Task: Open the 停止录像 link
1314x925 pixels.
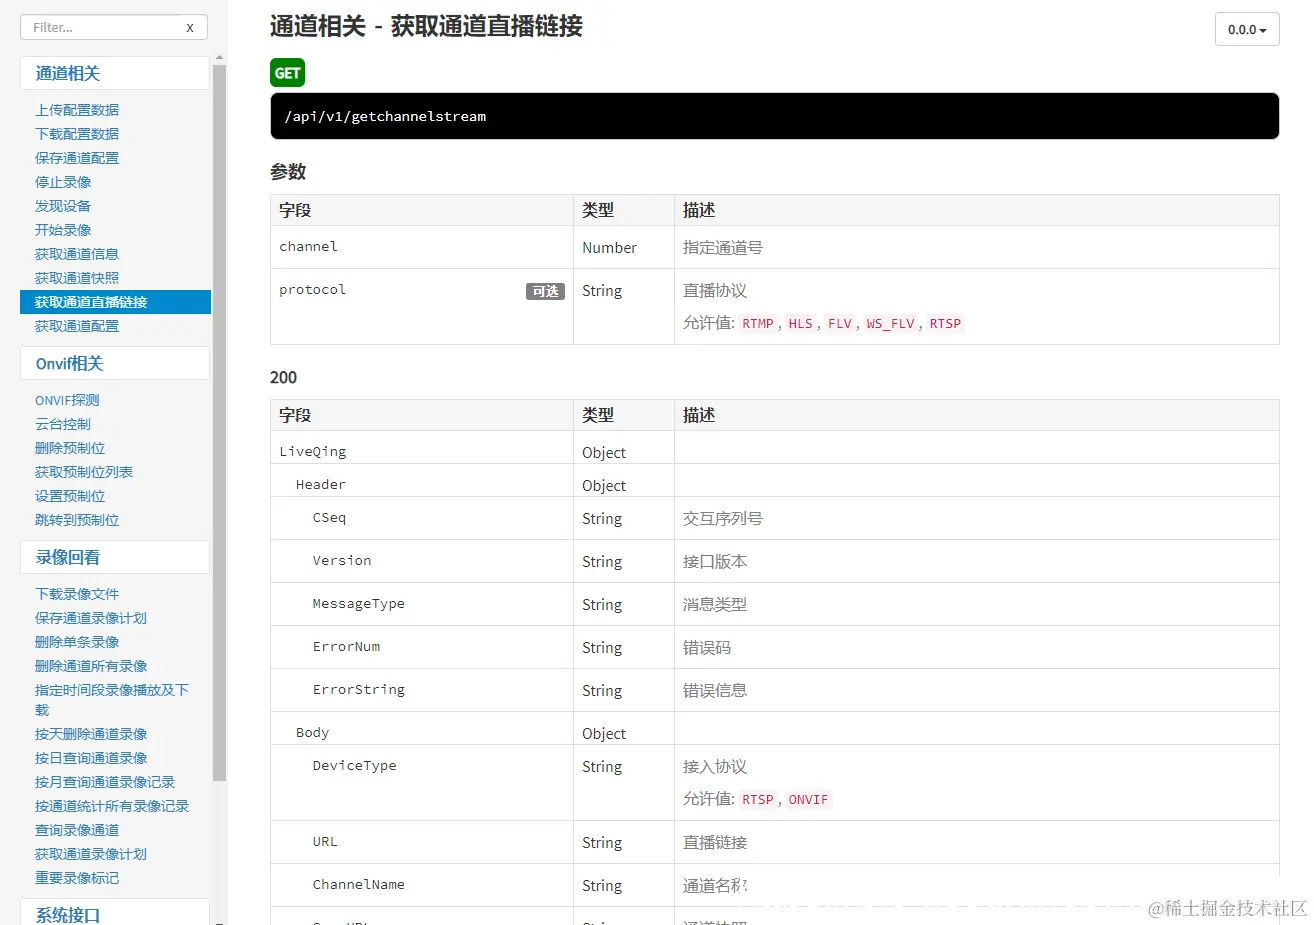Action: (63, 182)
